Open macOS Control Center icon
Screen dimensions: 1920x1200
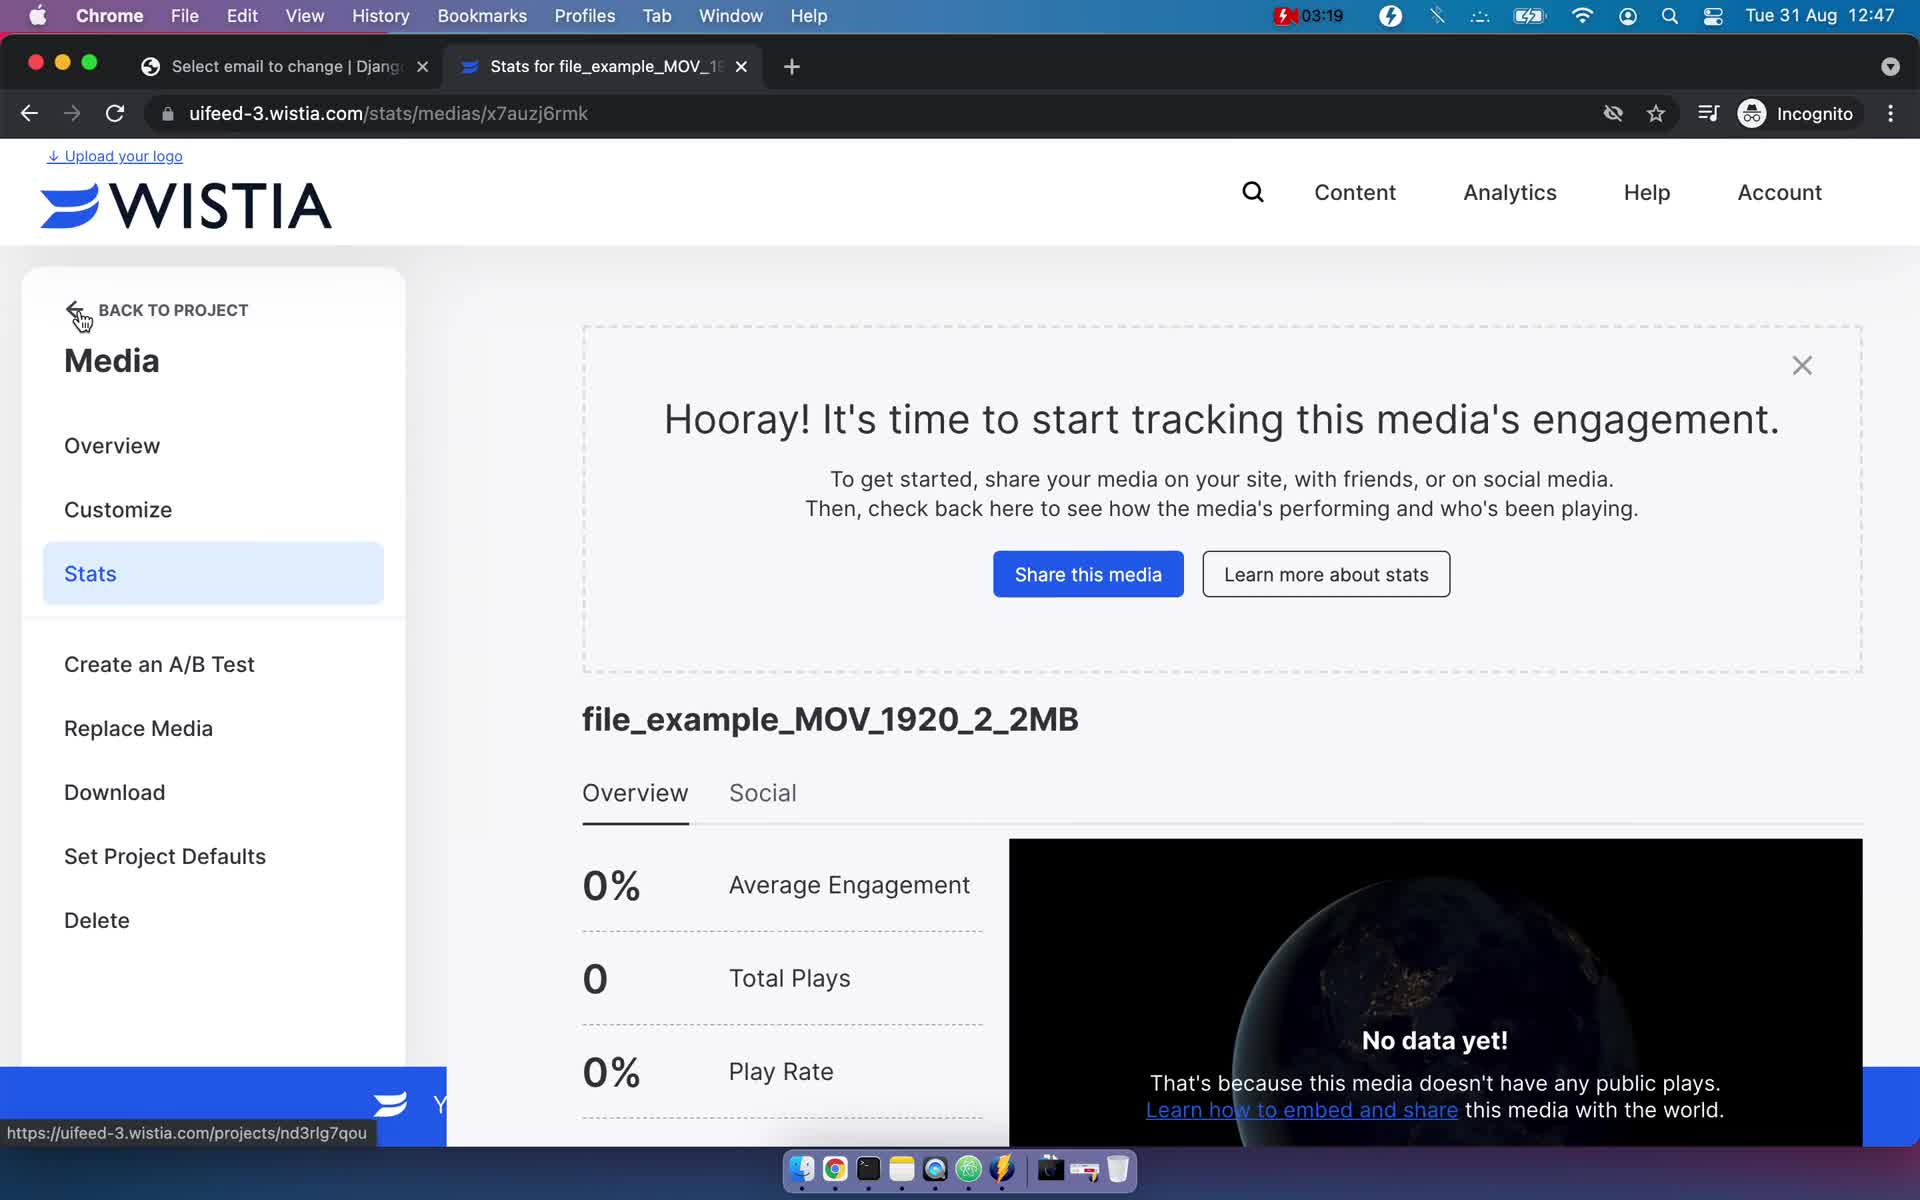[1713, 15]
